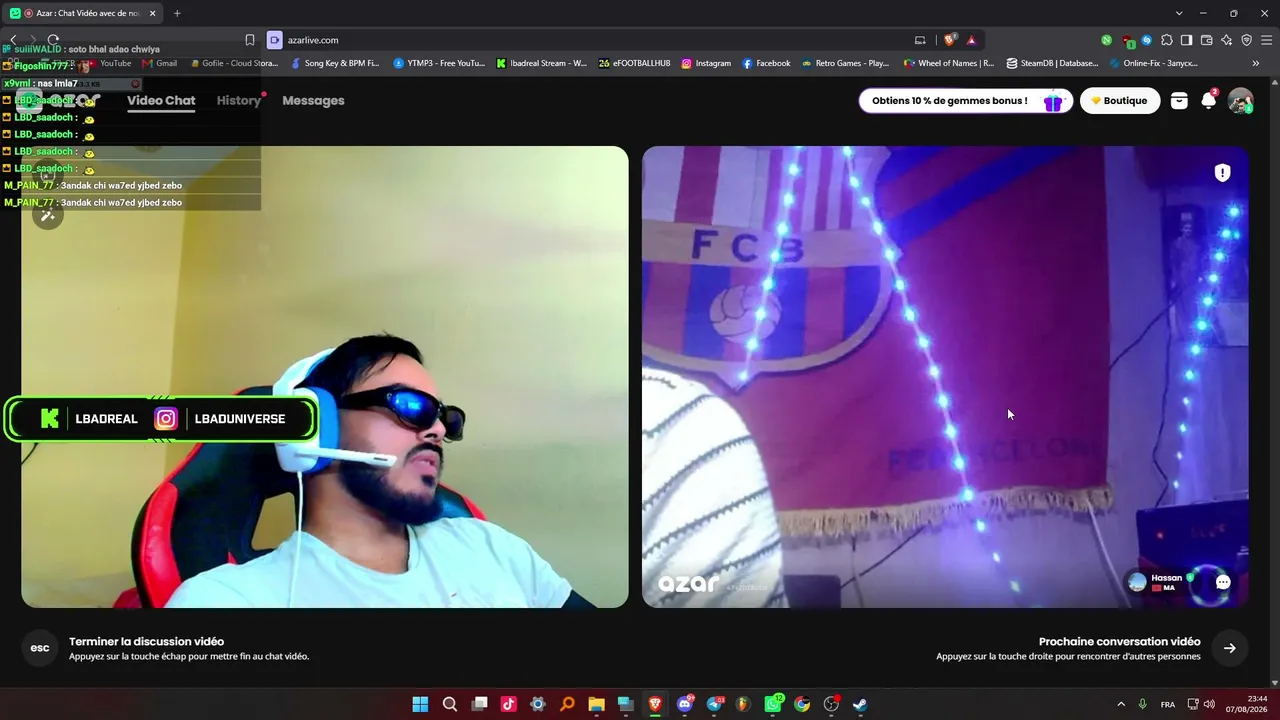This screenshot has height=720, width=1280.
Task: Bookmark this page with the bookmark icon
Action: coord(250,40)
